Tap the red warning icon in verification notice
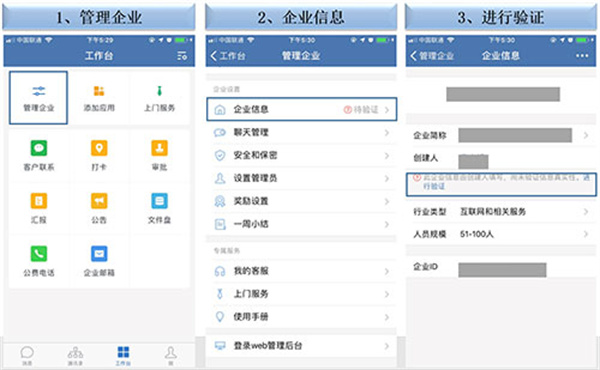 (x=417, y=178)
